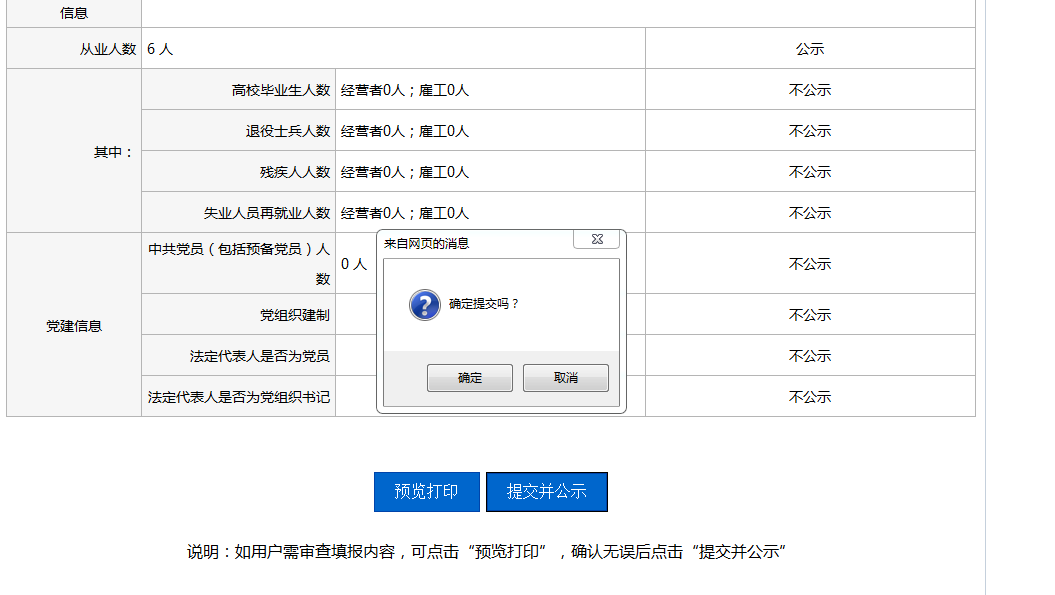
Task: Click 不公示 in 党组织建制 row
Action: tap(810, 315)
